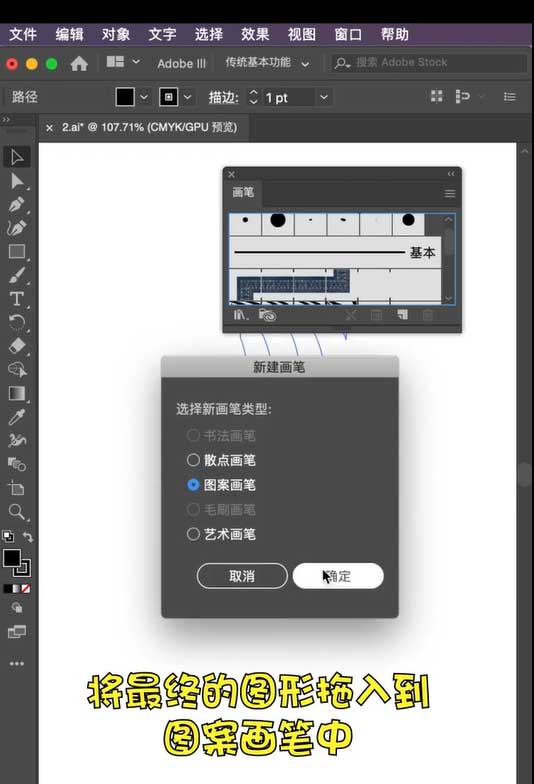Click the 取消 button

[x=242, y=576]
